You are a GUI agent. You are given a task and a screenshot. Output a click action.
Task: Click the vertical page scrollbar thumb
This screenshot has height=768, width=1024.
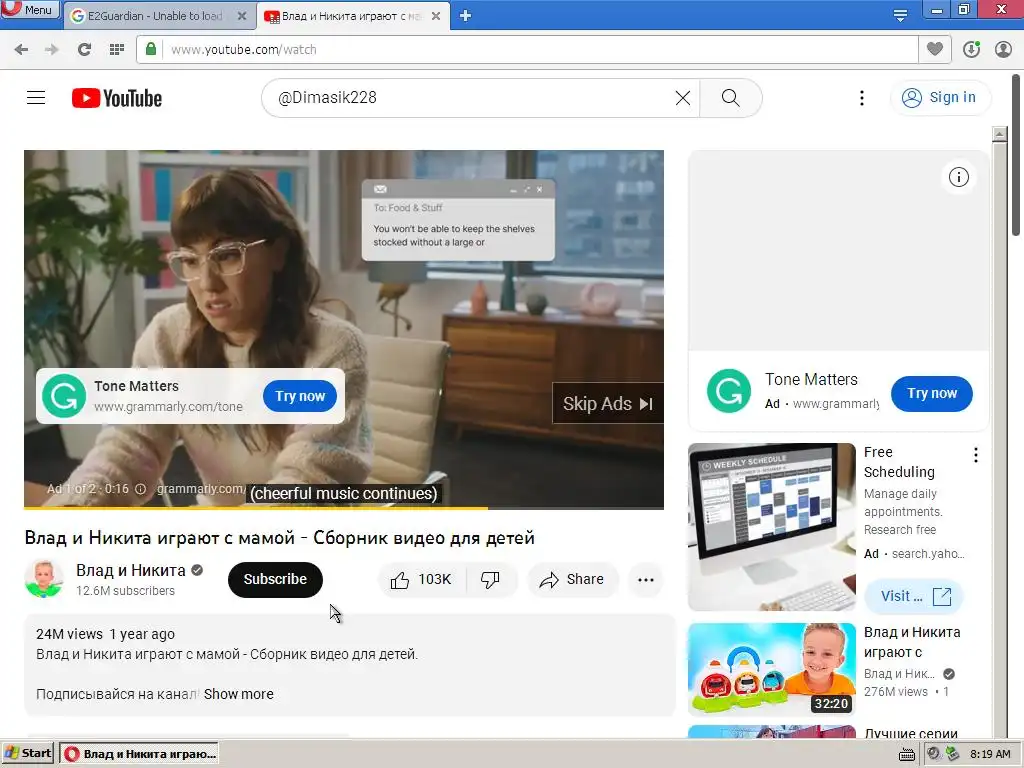pyautogui.click(x=1016, y=155)
